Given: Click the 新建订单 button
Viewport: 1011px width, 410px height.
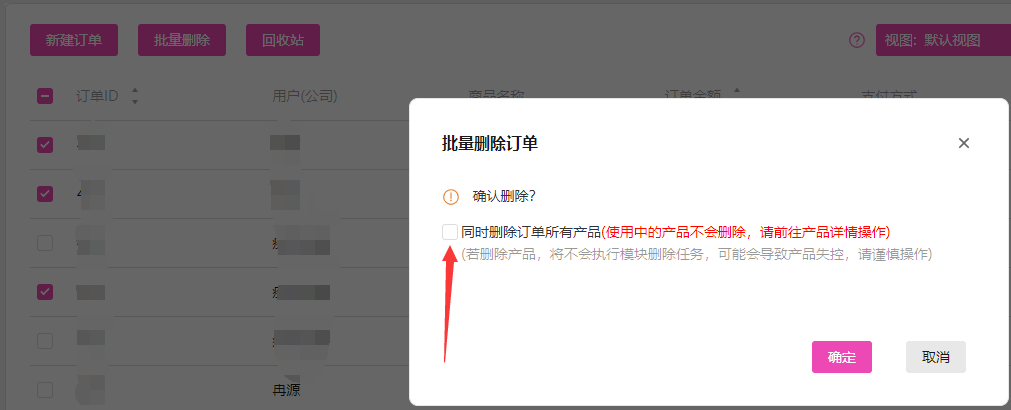Looking at the screenshot, I should [x=74, y=41].
